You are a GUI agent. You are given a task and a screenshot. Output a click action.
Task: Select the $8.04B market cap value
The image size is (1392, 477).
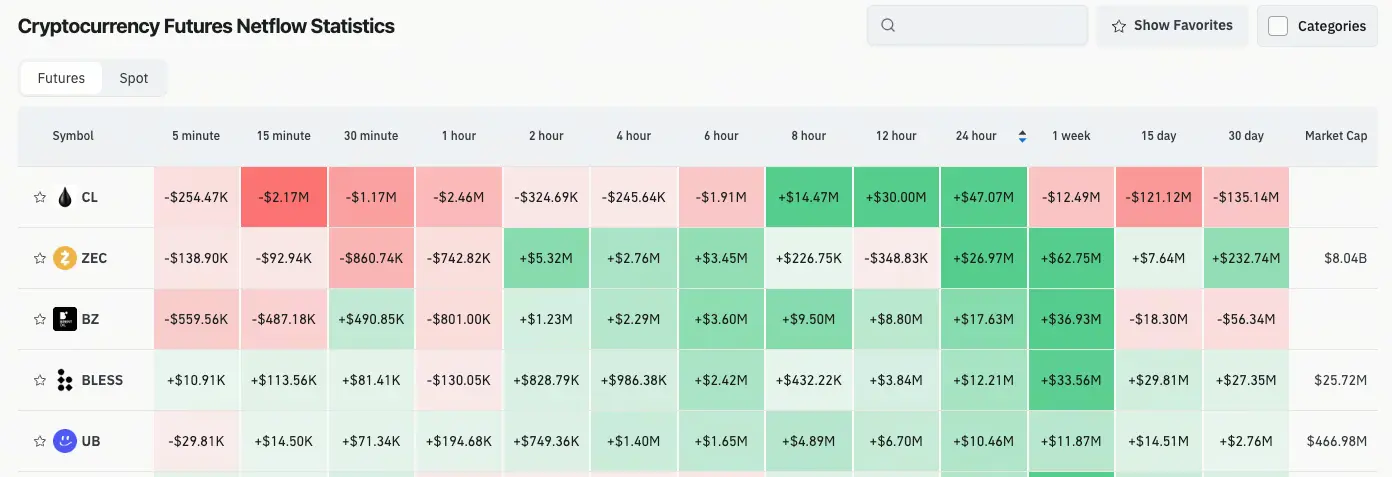[x=1346, y=259]
